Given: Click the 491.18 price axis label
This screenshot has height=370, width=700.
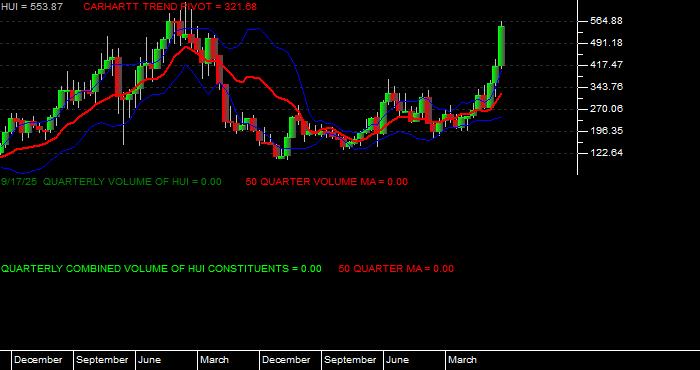Looking at the screenshot, I should tap(606, 43).
